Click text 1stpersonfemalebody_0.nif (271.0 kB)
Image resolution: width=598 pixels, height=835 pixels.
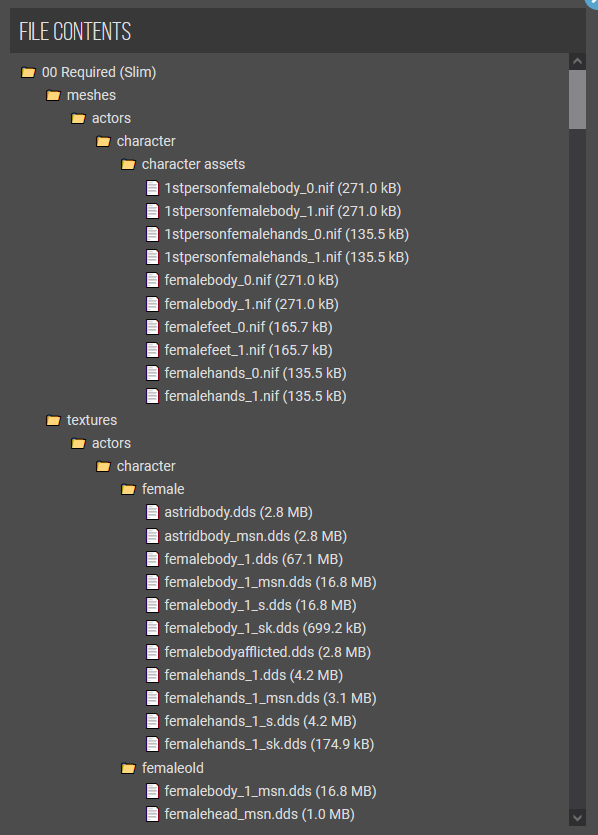(283, 188)
